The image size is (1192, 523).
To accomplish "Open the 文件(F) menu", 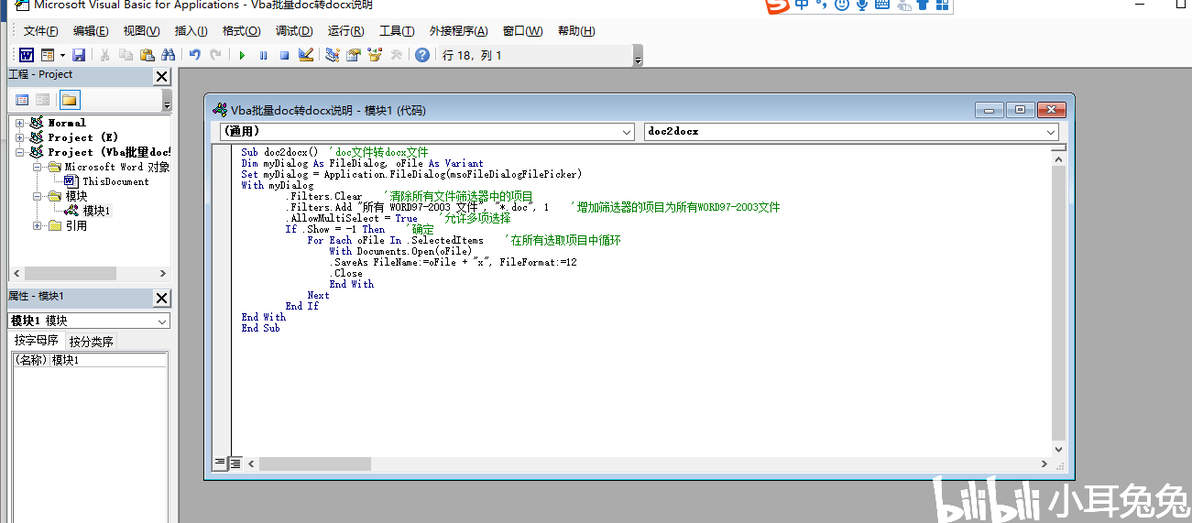I will 40,31.
